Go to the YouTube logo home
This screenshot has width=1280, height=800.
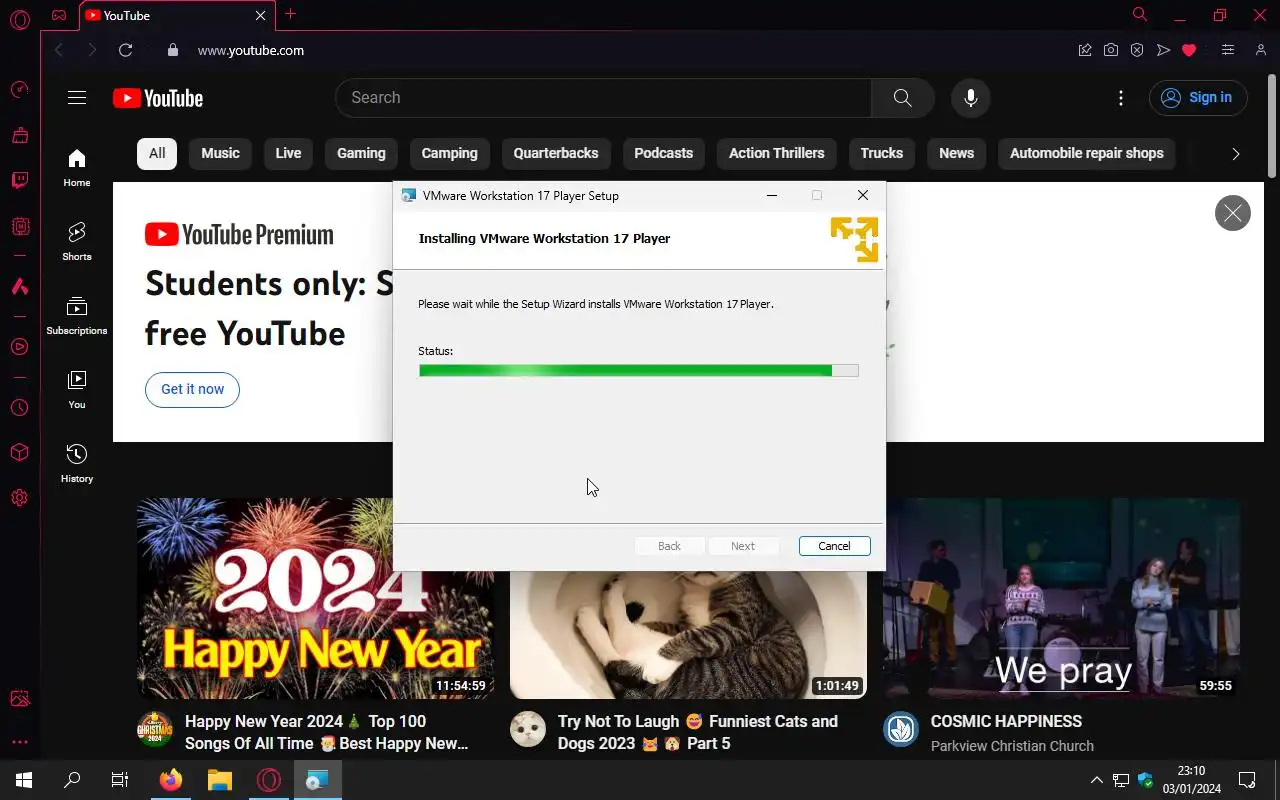point(158,98)
